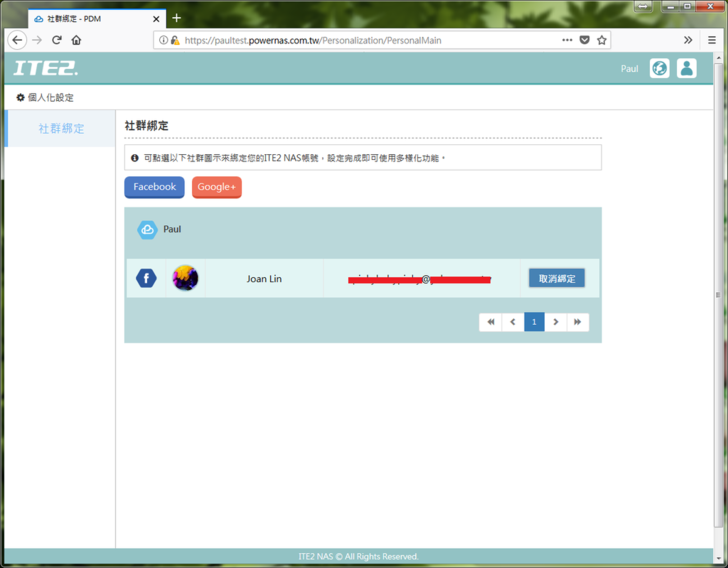Go to previous page arrow

point(513,322)
